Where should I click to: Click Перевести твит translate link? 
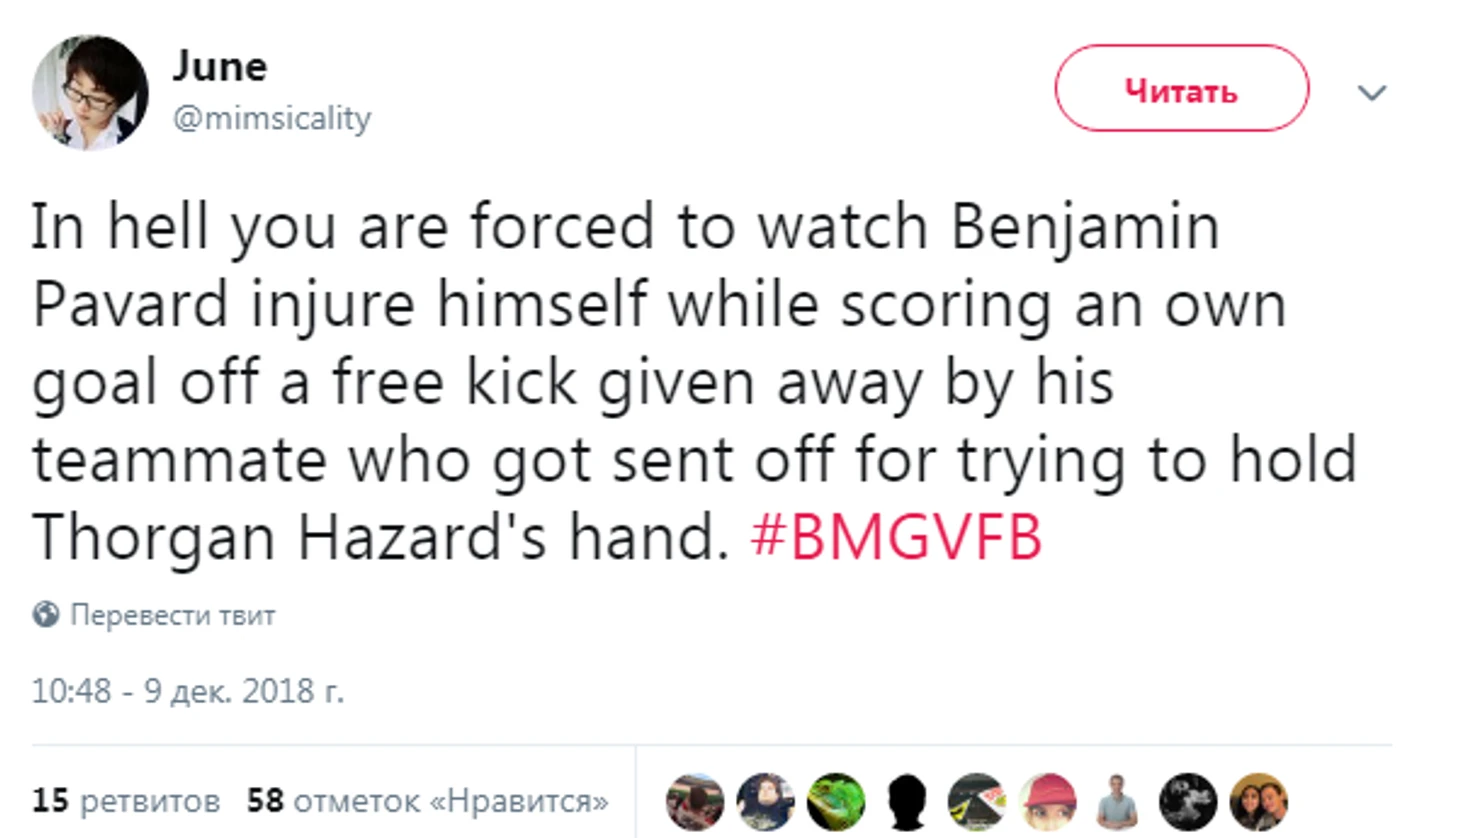(172, 614)
